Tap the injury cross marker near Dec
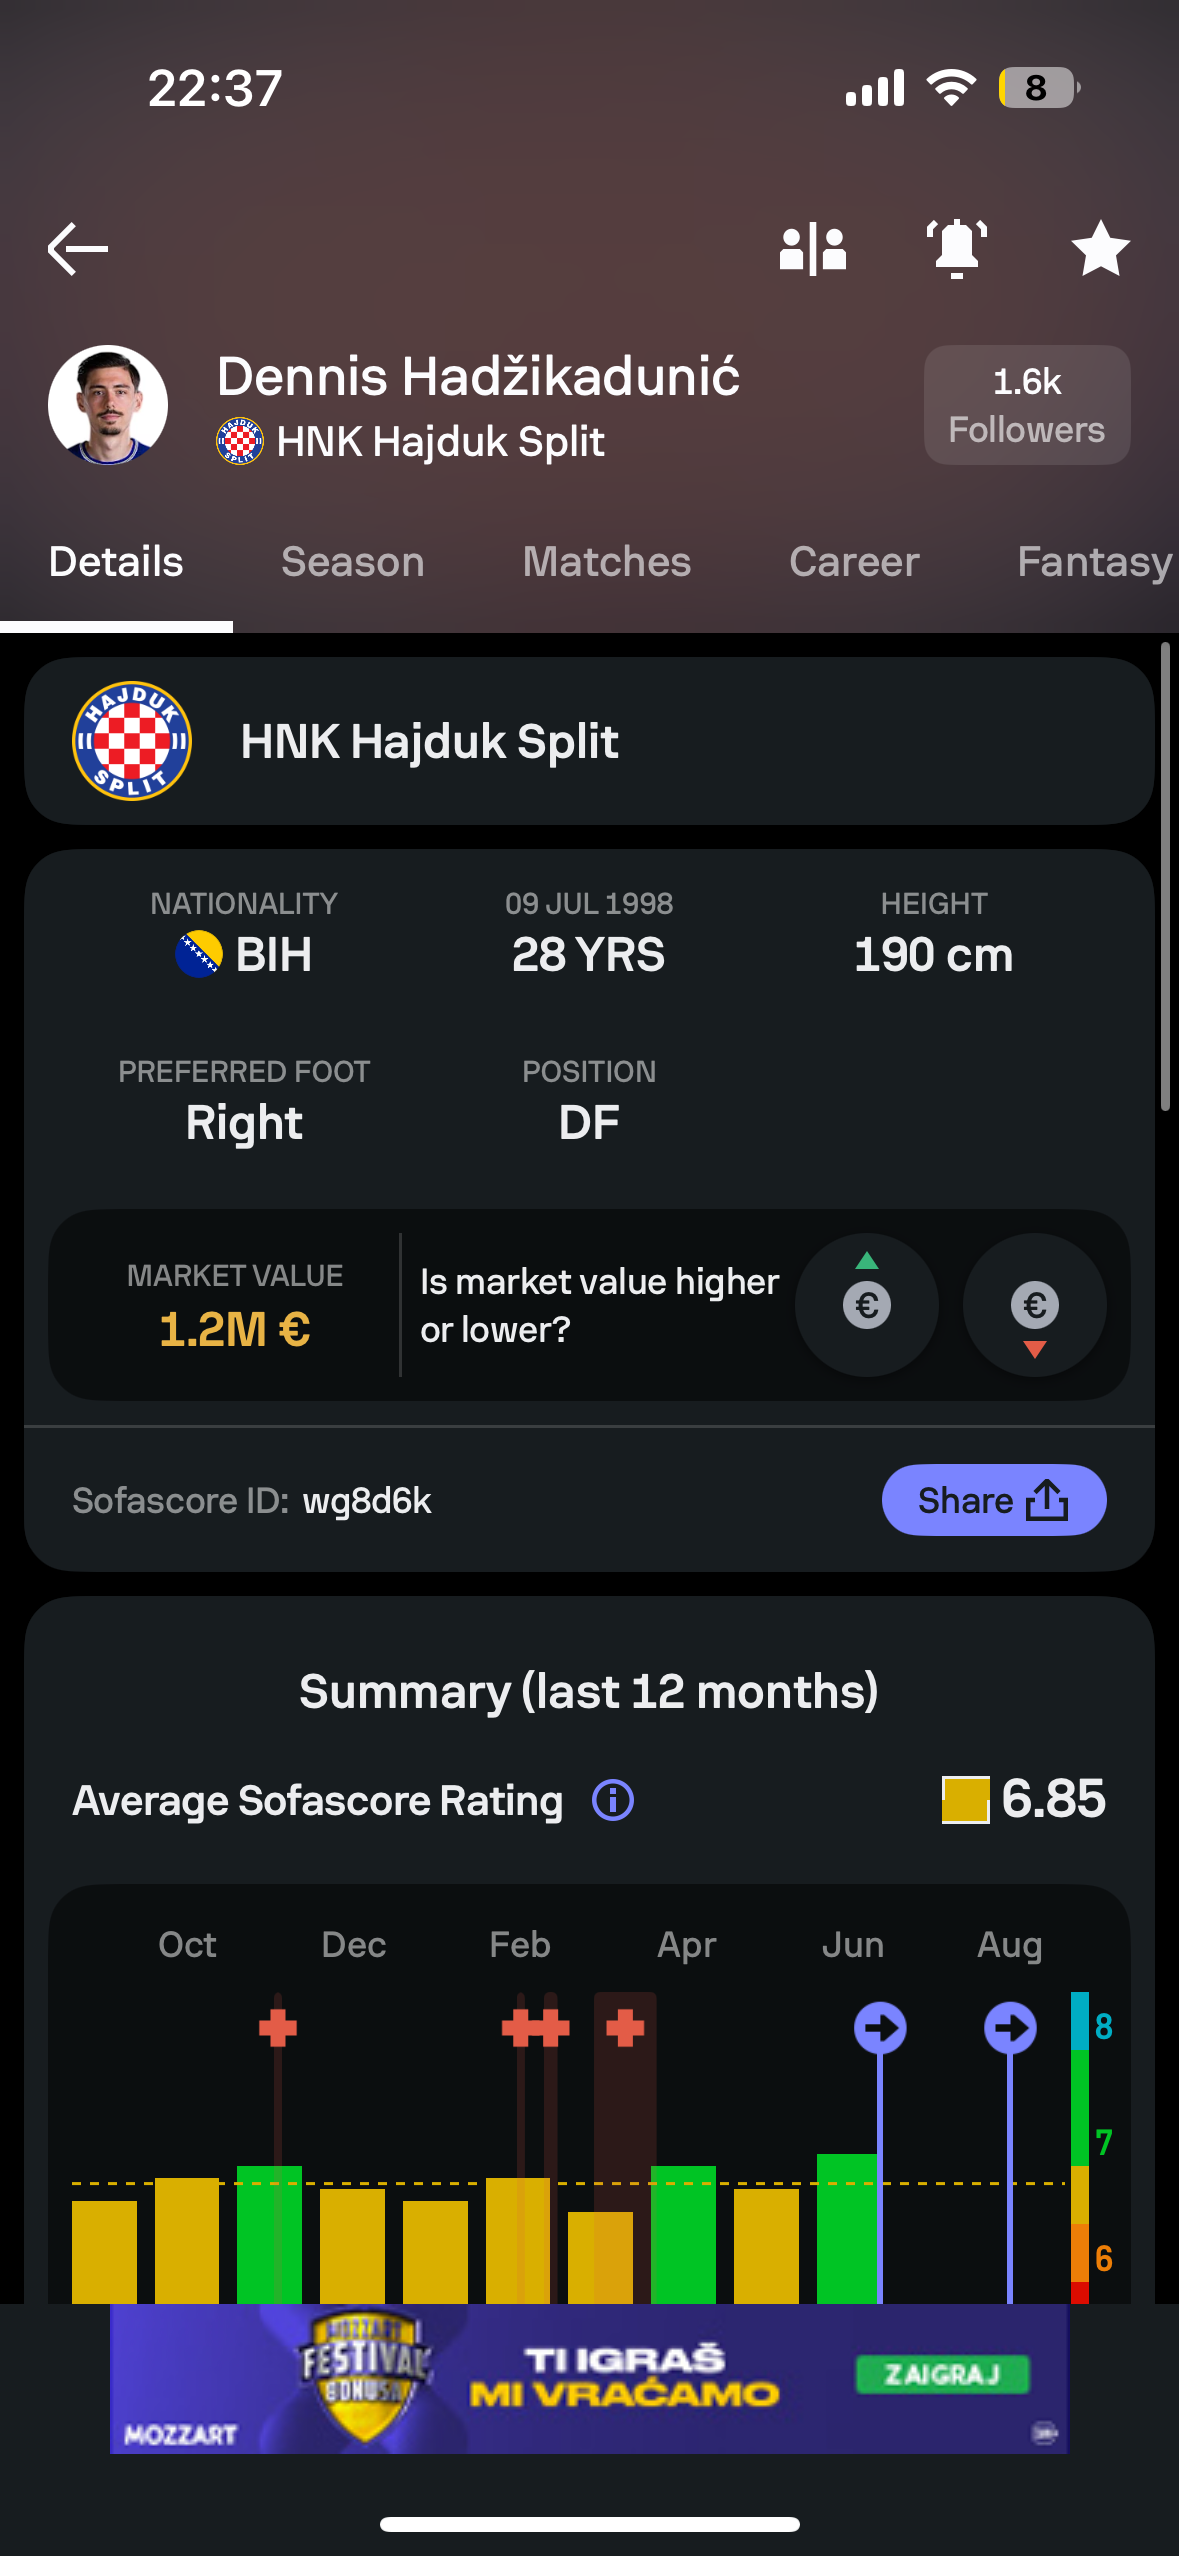1179x2556 pixels. [x=278, y=2028]
